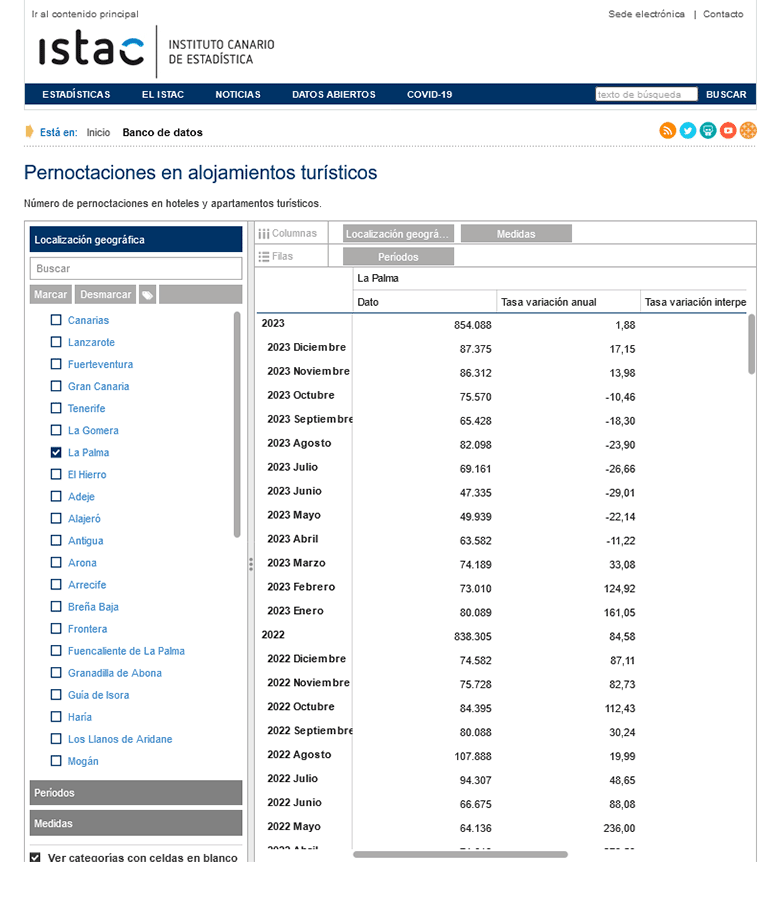The width and height of the screenshot is (779, 900).
Task: Click the Buscar filter input field
Action: tap(136, 269)
